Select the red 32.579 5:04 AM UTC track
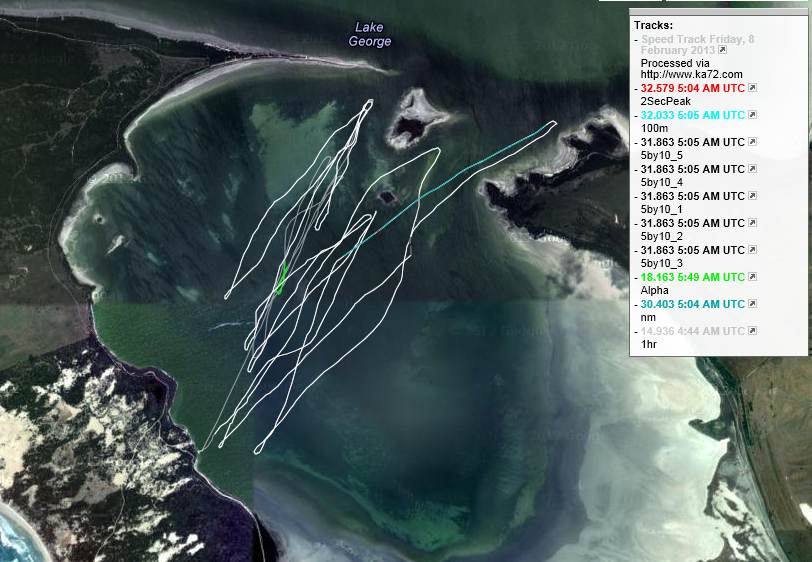812x562 pixels. pos(692,89)
